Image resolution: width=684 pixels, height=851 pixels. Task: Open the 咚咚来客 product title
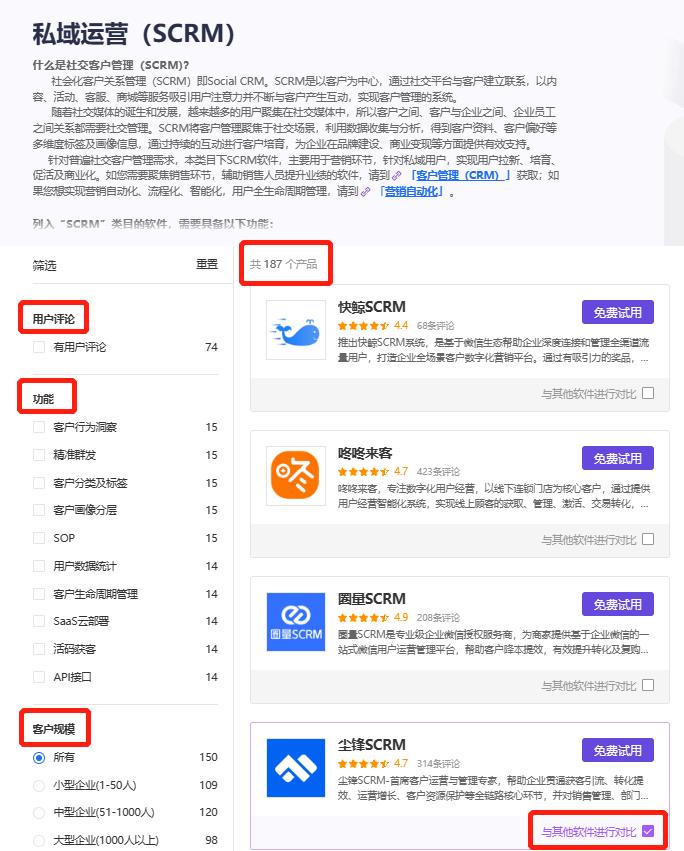coord(365,453)
